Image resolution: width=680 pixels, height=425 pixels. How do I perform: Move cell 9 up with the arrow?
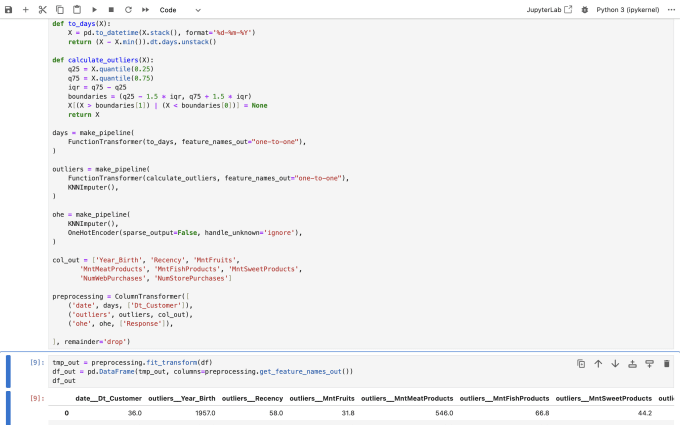[x=598, y=364]
